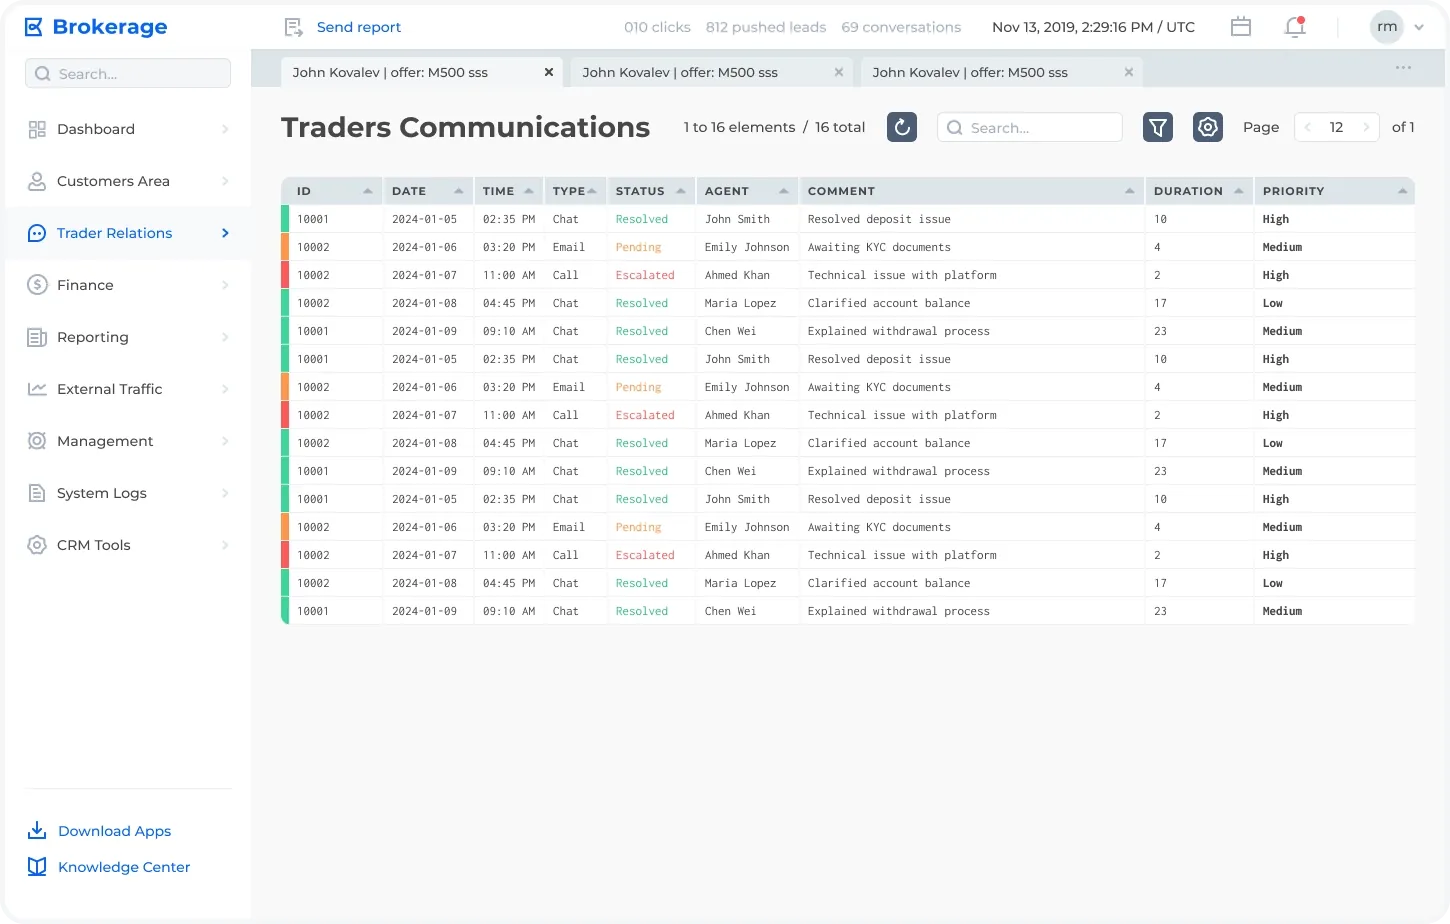Click the Download Apps arrow icon

coord(37,831)
